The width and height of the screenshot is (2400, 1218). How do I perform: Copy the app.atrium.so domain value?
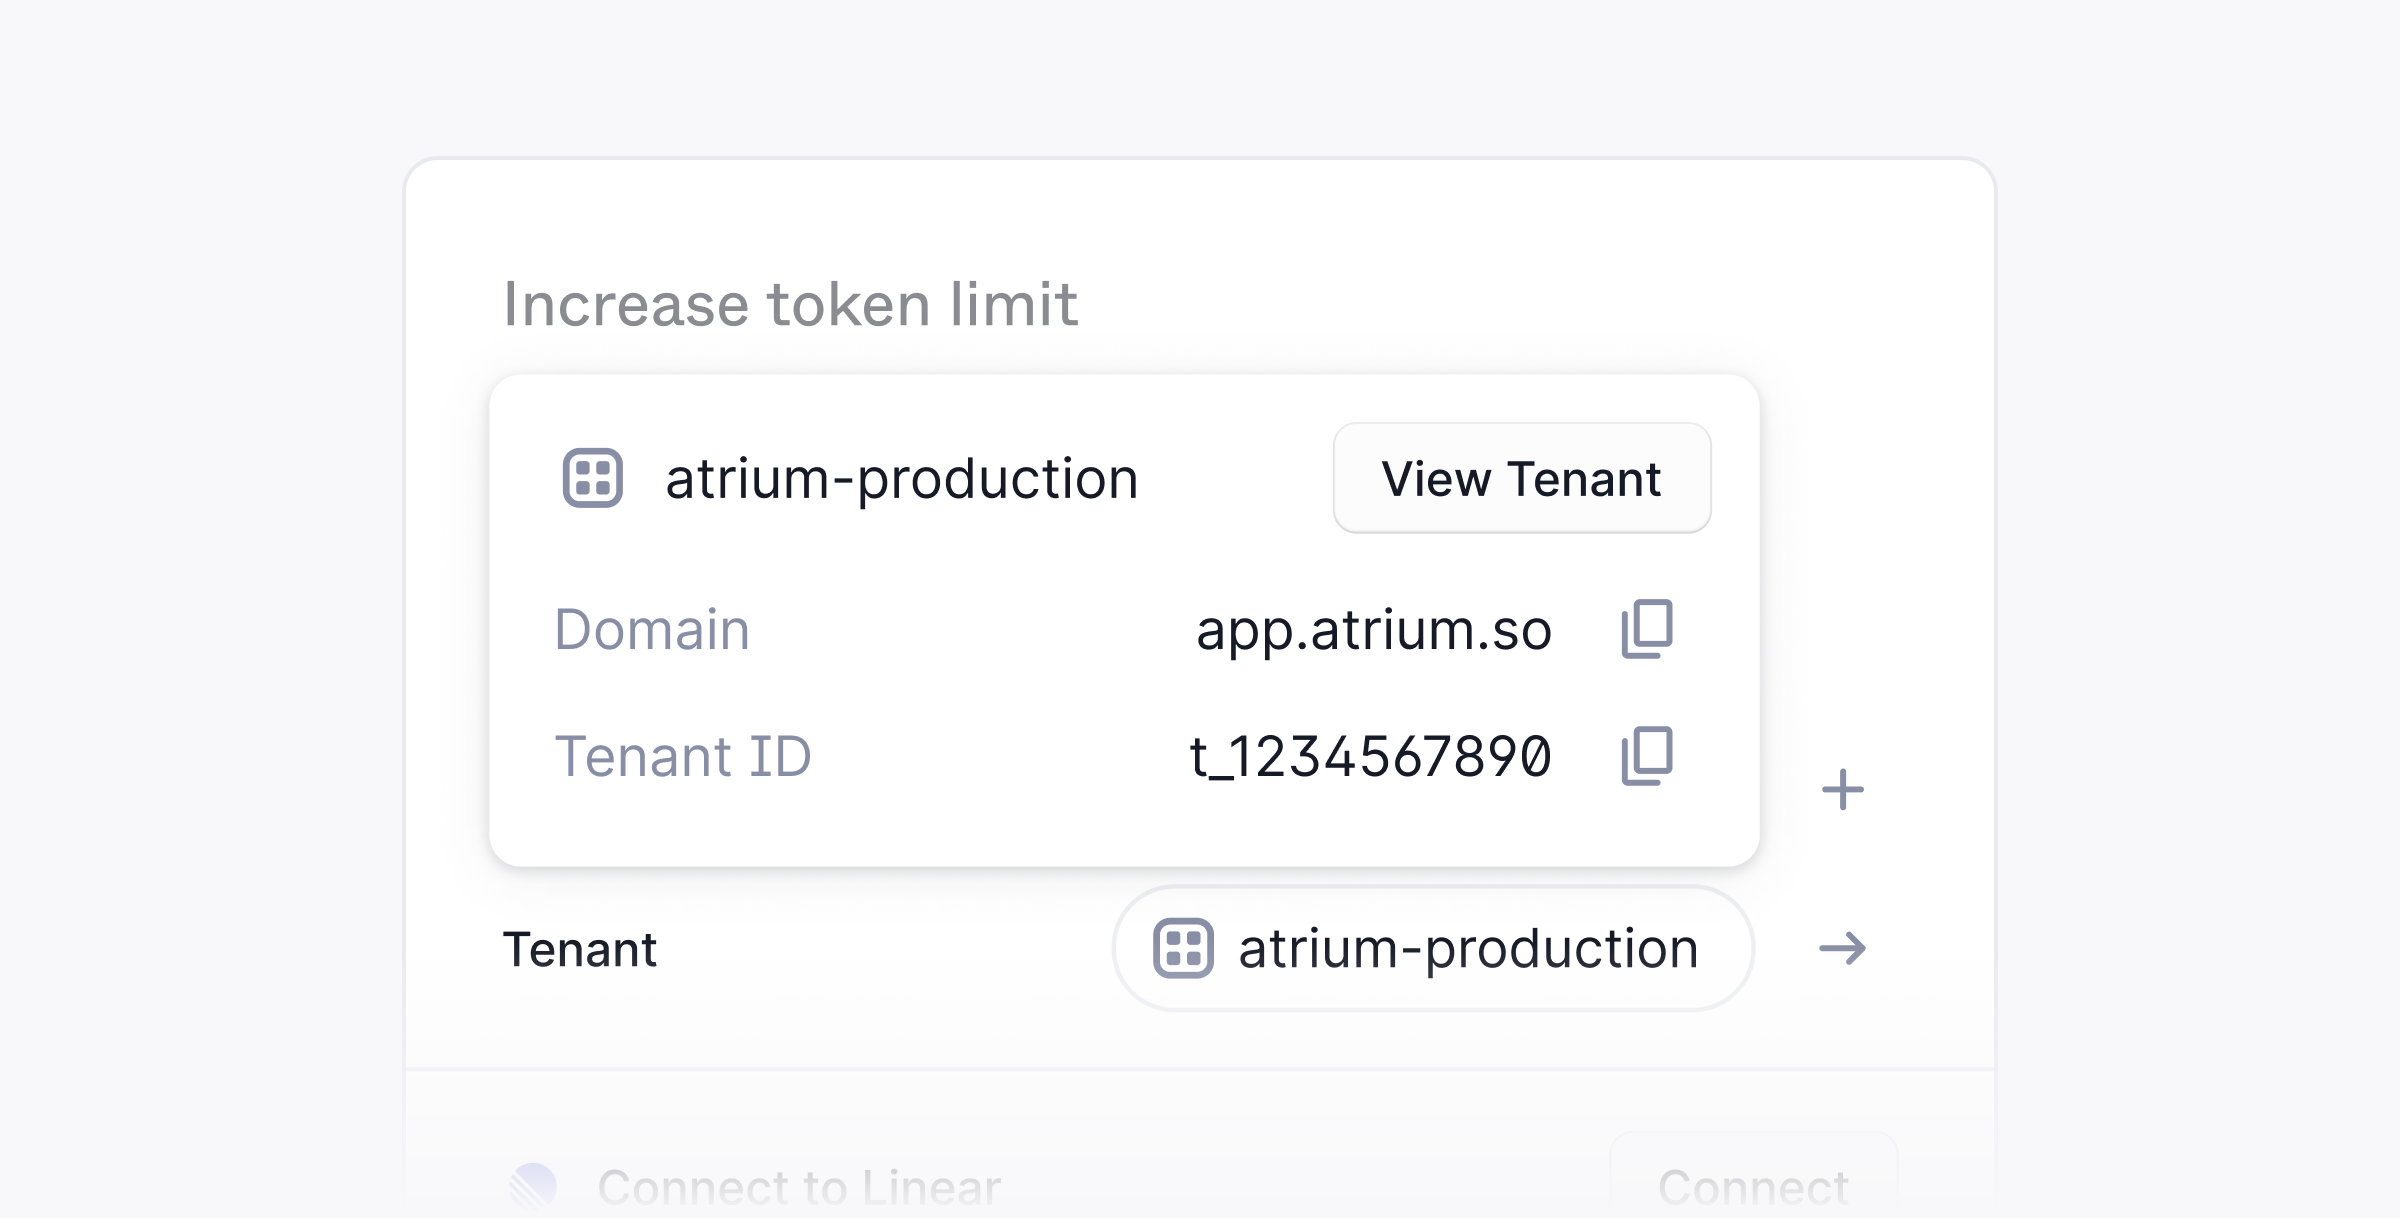(1646, 629)
